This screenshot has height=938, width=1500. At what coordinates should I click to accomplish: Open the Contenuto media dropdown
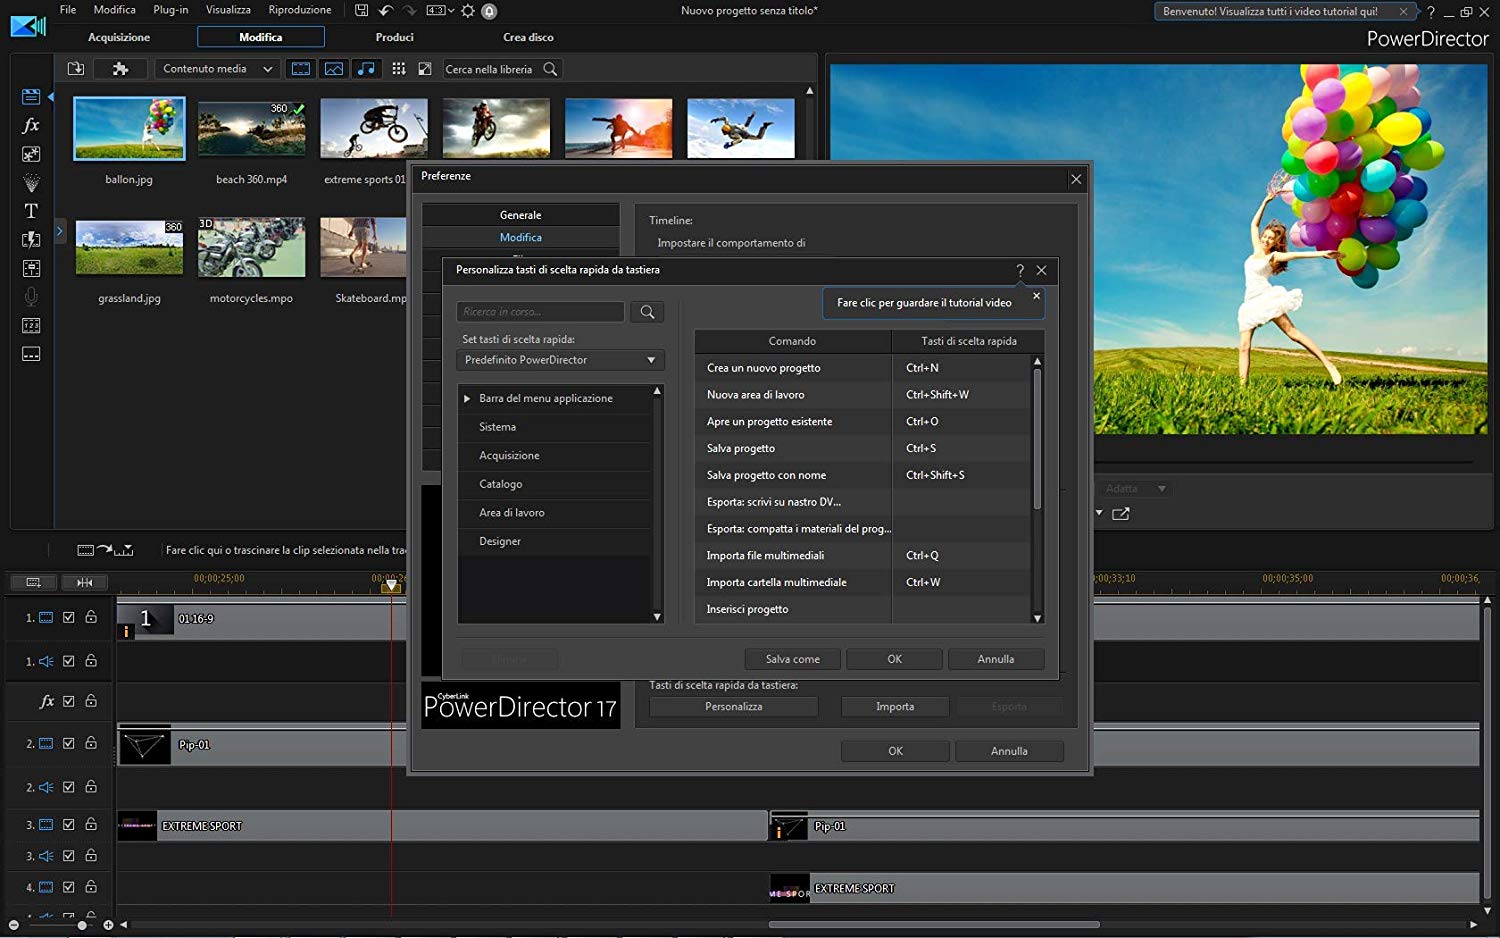(x=217, y=69)
